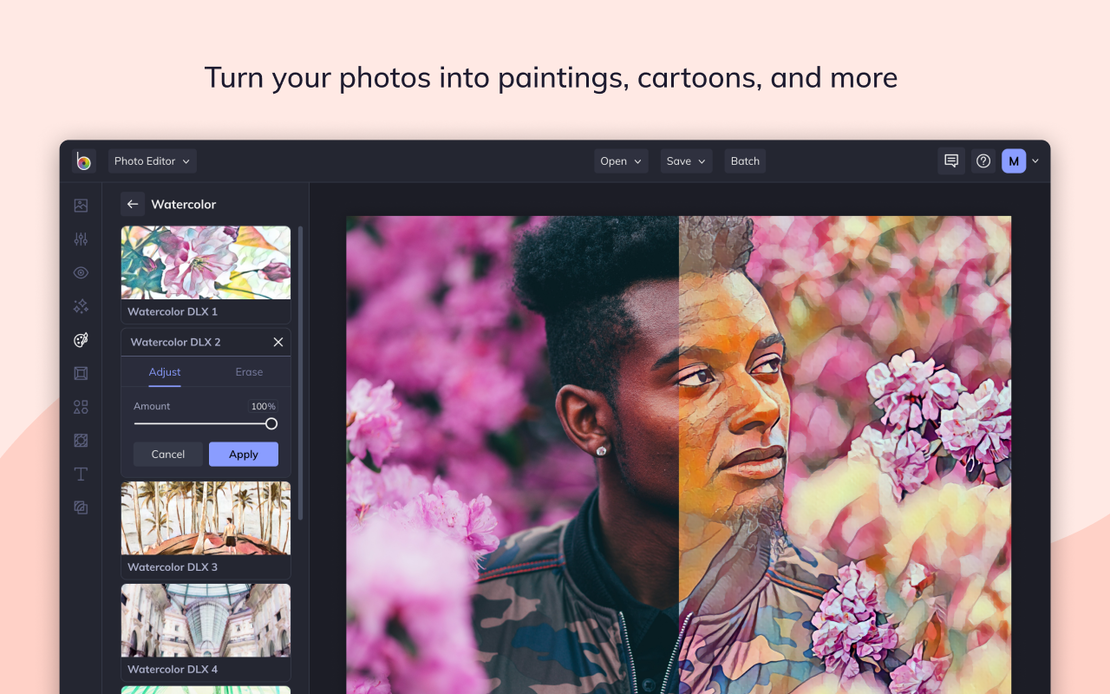Select the Adjust tab
Screen dimensions: 1110x694
click(x=165, y=372)
